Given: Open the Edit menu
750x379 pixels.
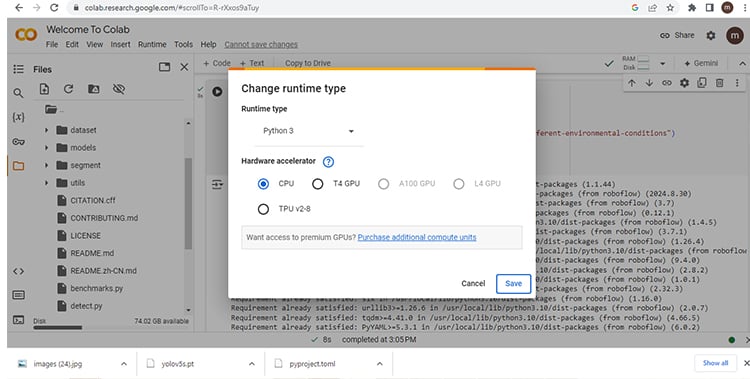Looking at the screenshot, I should click(72, 45).
